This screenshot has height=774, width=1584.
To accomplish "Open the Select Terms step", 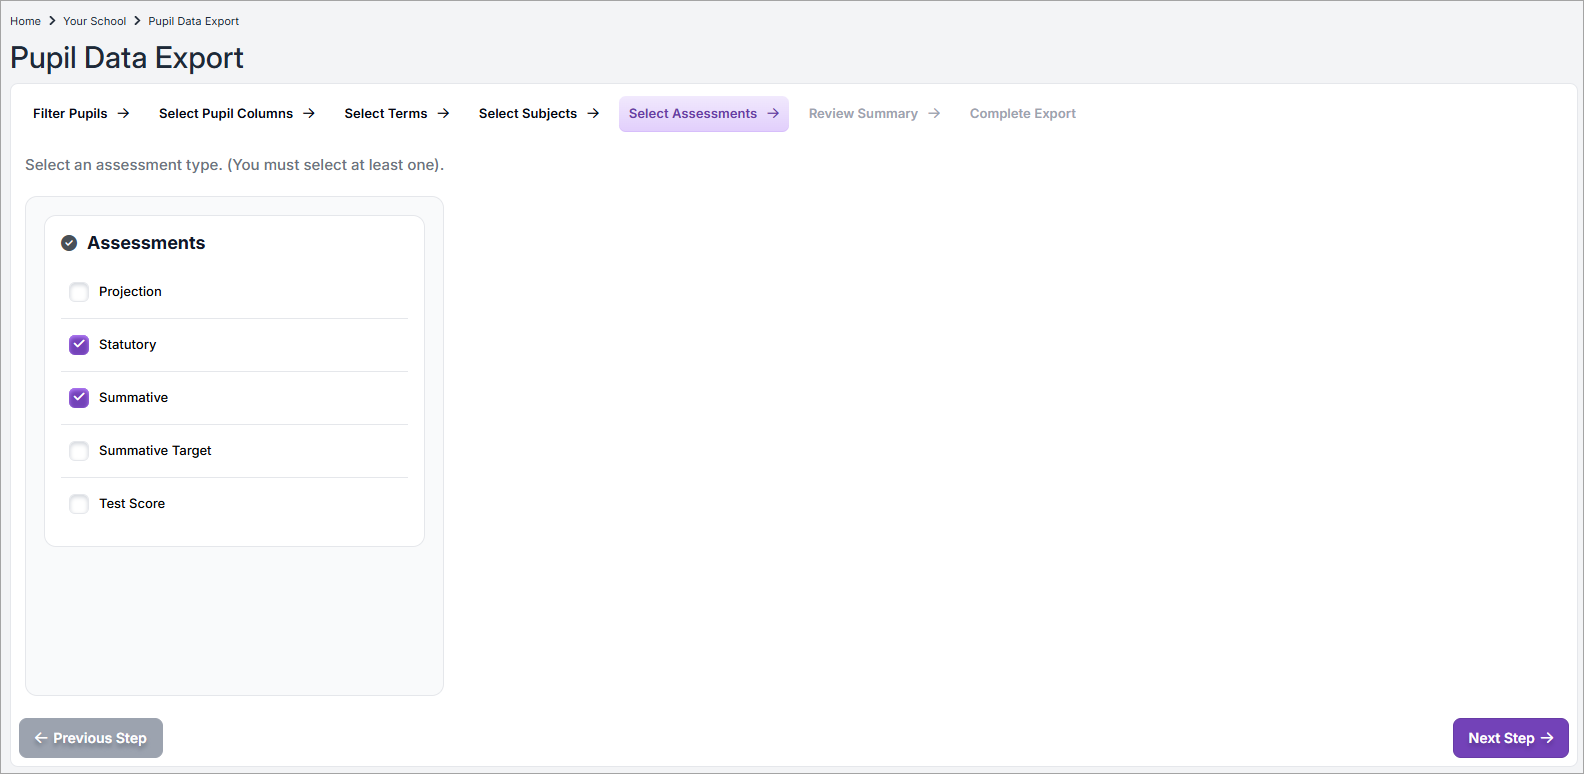I will click(385, 114).
